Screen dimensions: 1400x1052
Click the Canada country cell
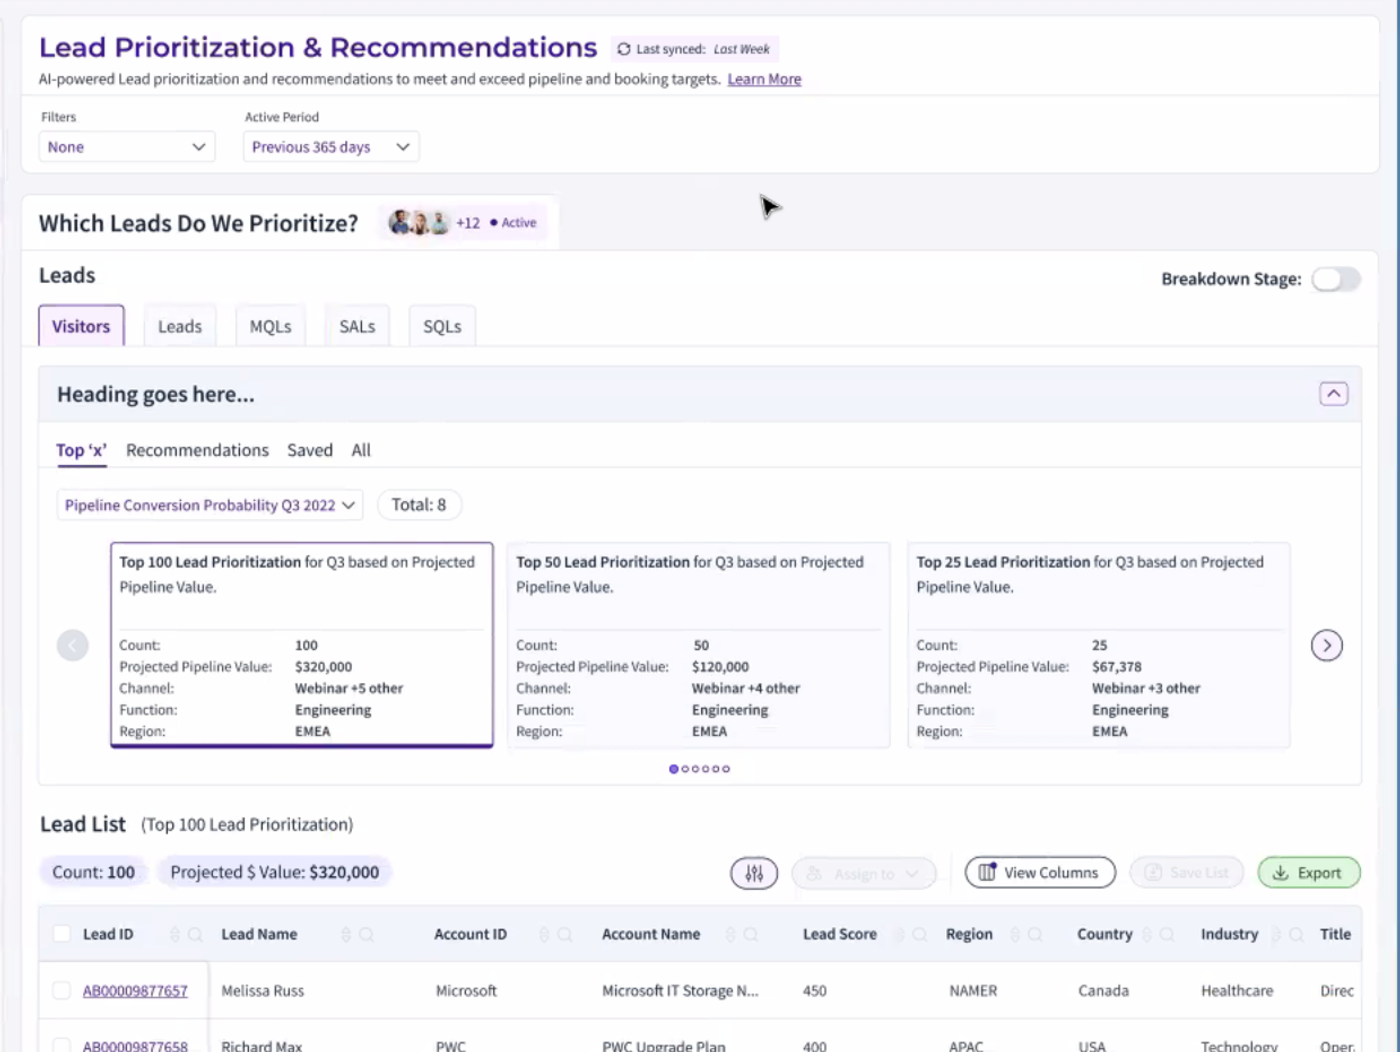coord(1103,991)
